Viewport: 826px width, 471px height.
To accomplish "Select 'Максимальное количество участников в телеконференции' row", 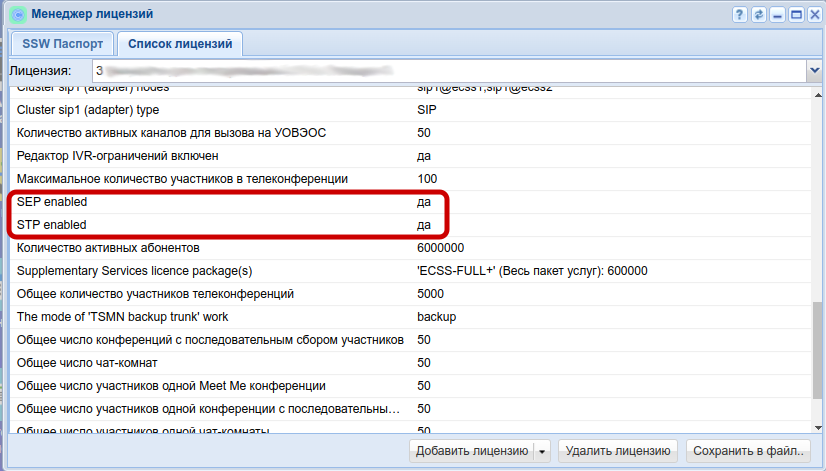I will 410,179.
